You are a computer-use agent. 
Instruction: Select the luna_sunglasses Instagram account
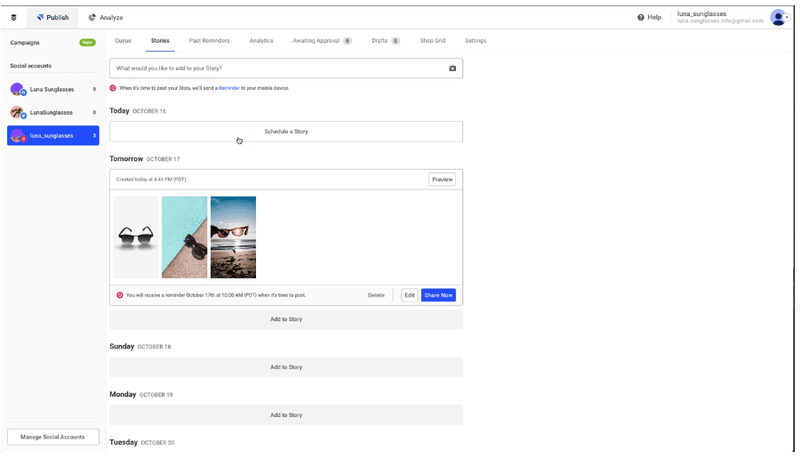(53, 135)
